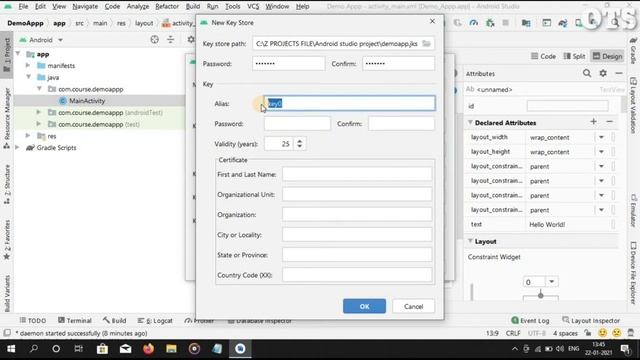Click First and Last Name field
The height and width of the screenshot is (360, 640).
click(357, 174)
